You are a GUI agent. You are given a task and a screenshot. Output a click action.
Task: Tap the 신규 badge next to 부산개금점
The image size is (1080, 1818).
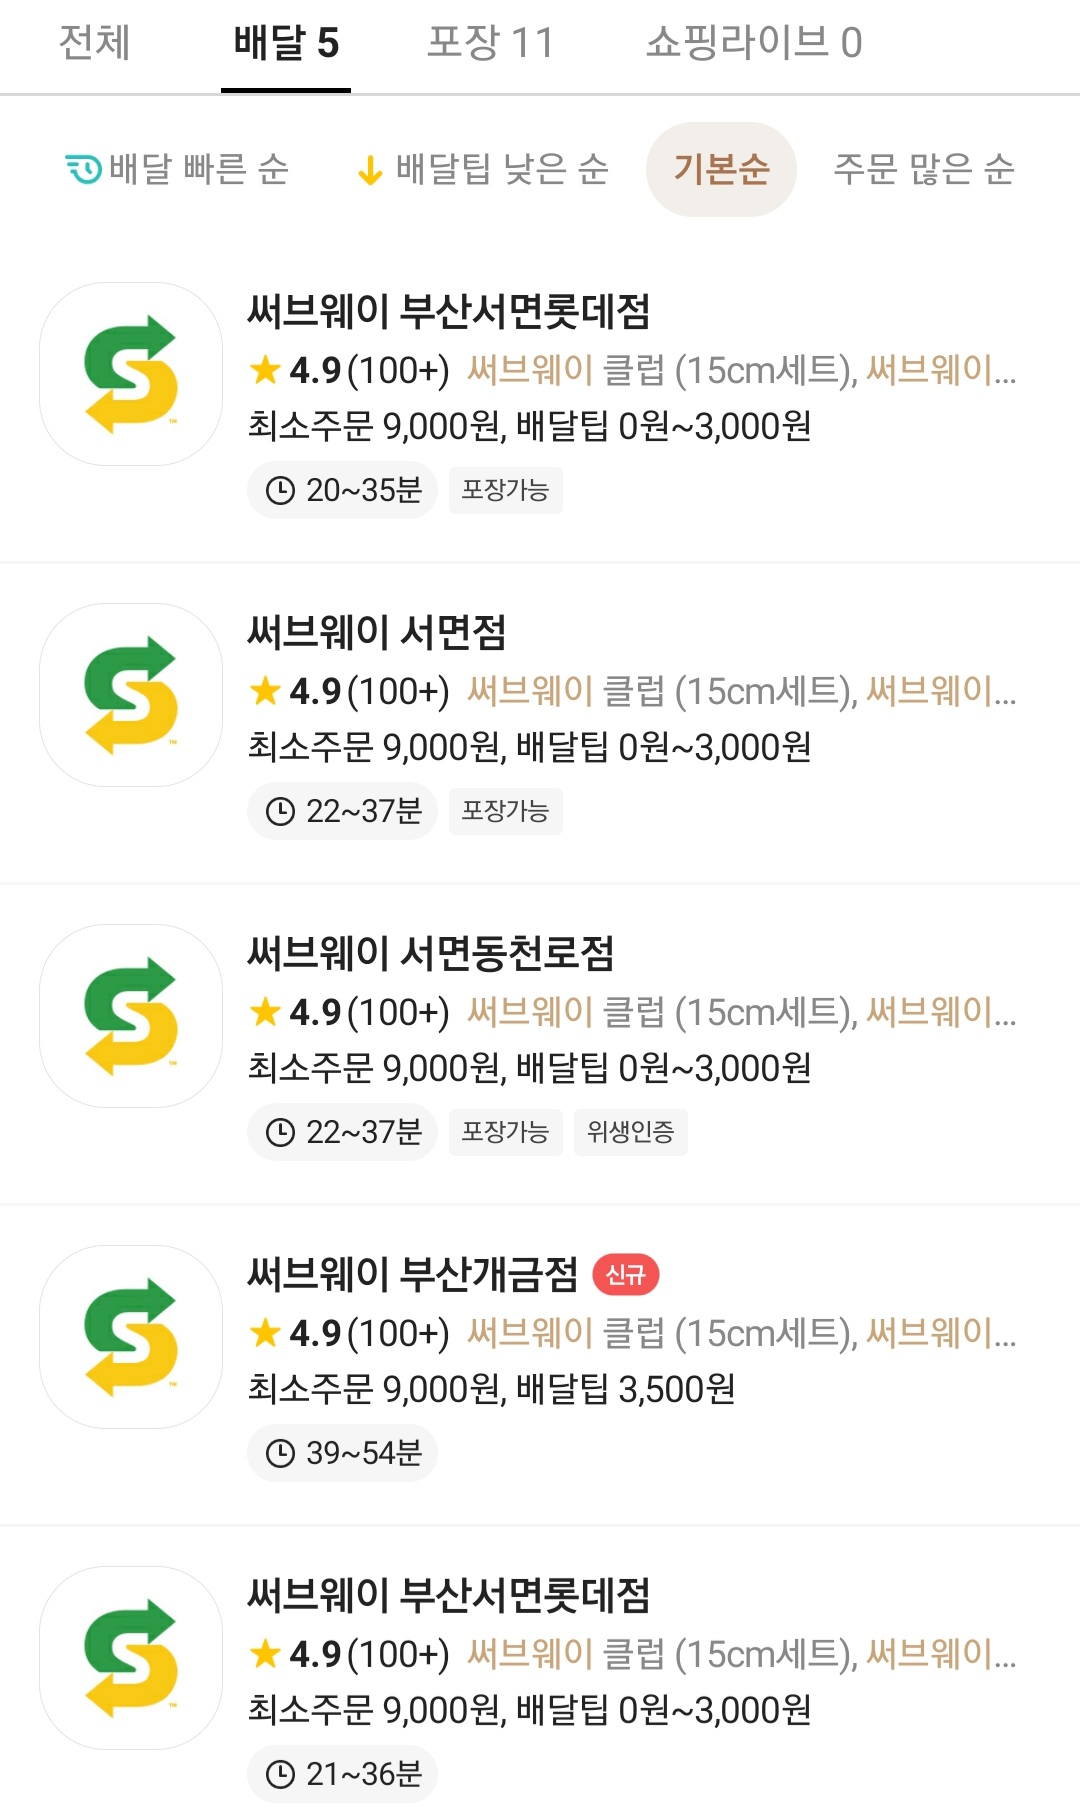(625, 1274)
